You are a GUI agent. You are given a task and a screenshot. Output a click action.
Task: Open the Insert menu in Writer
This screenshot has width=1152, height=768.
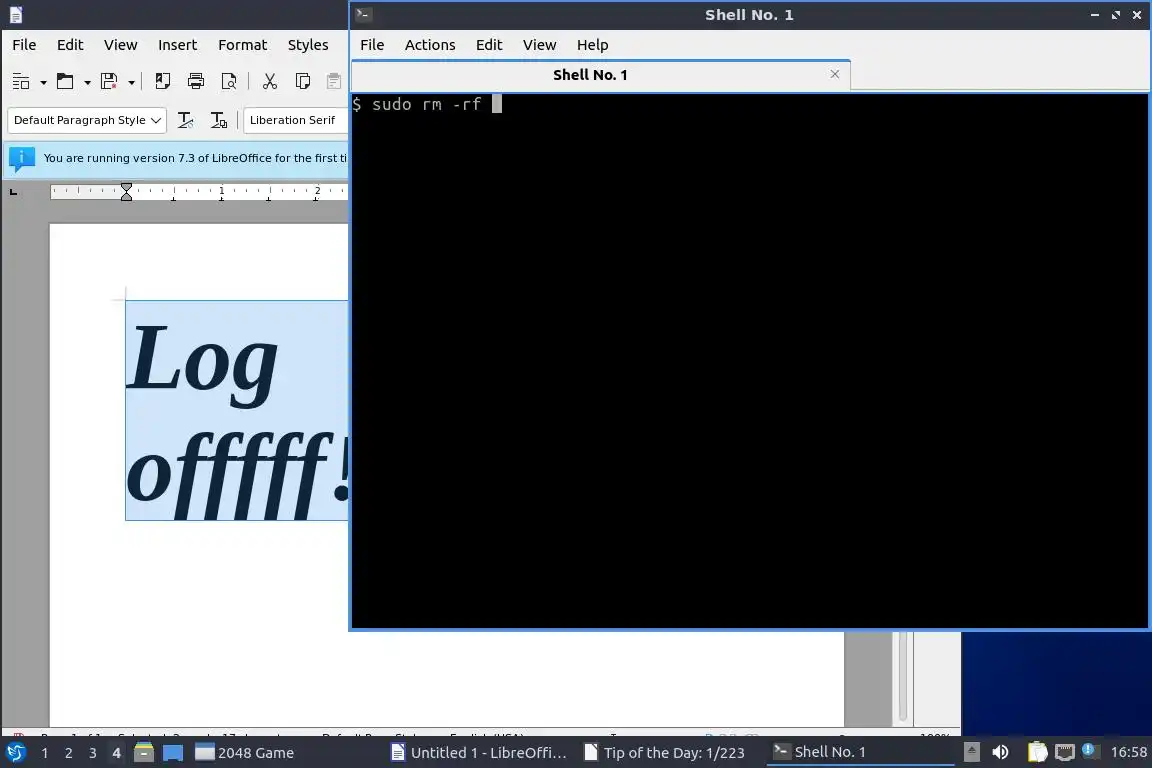(178, 45)
